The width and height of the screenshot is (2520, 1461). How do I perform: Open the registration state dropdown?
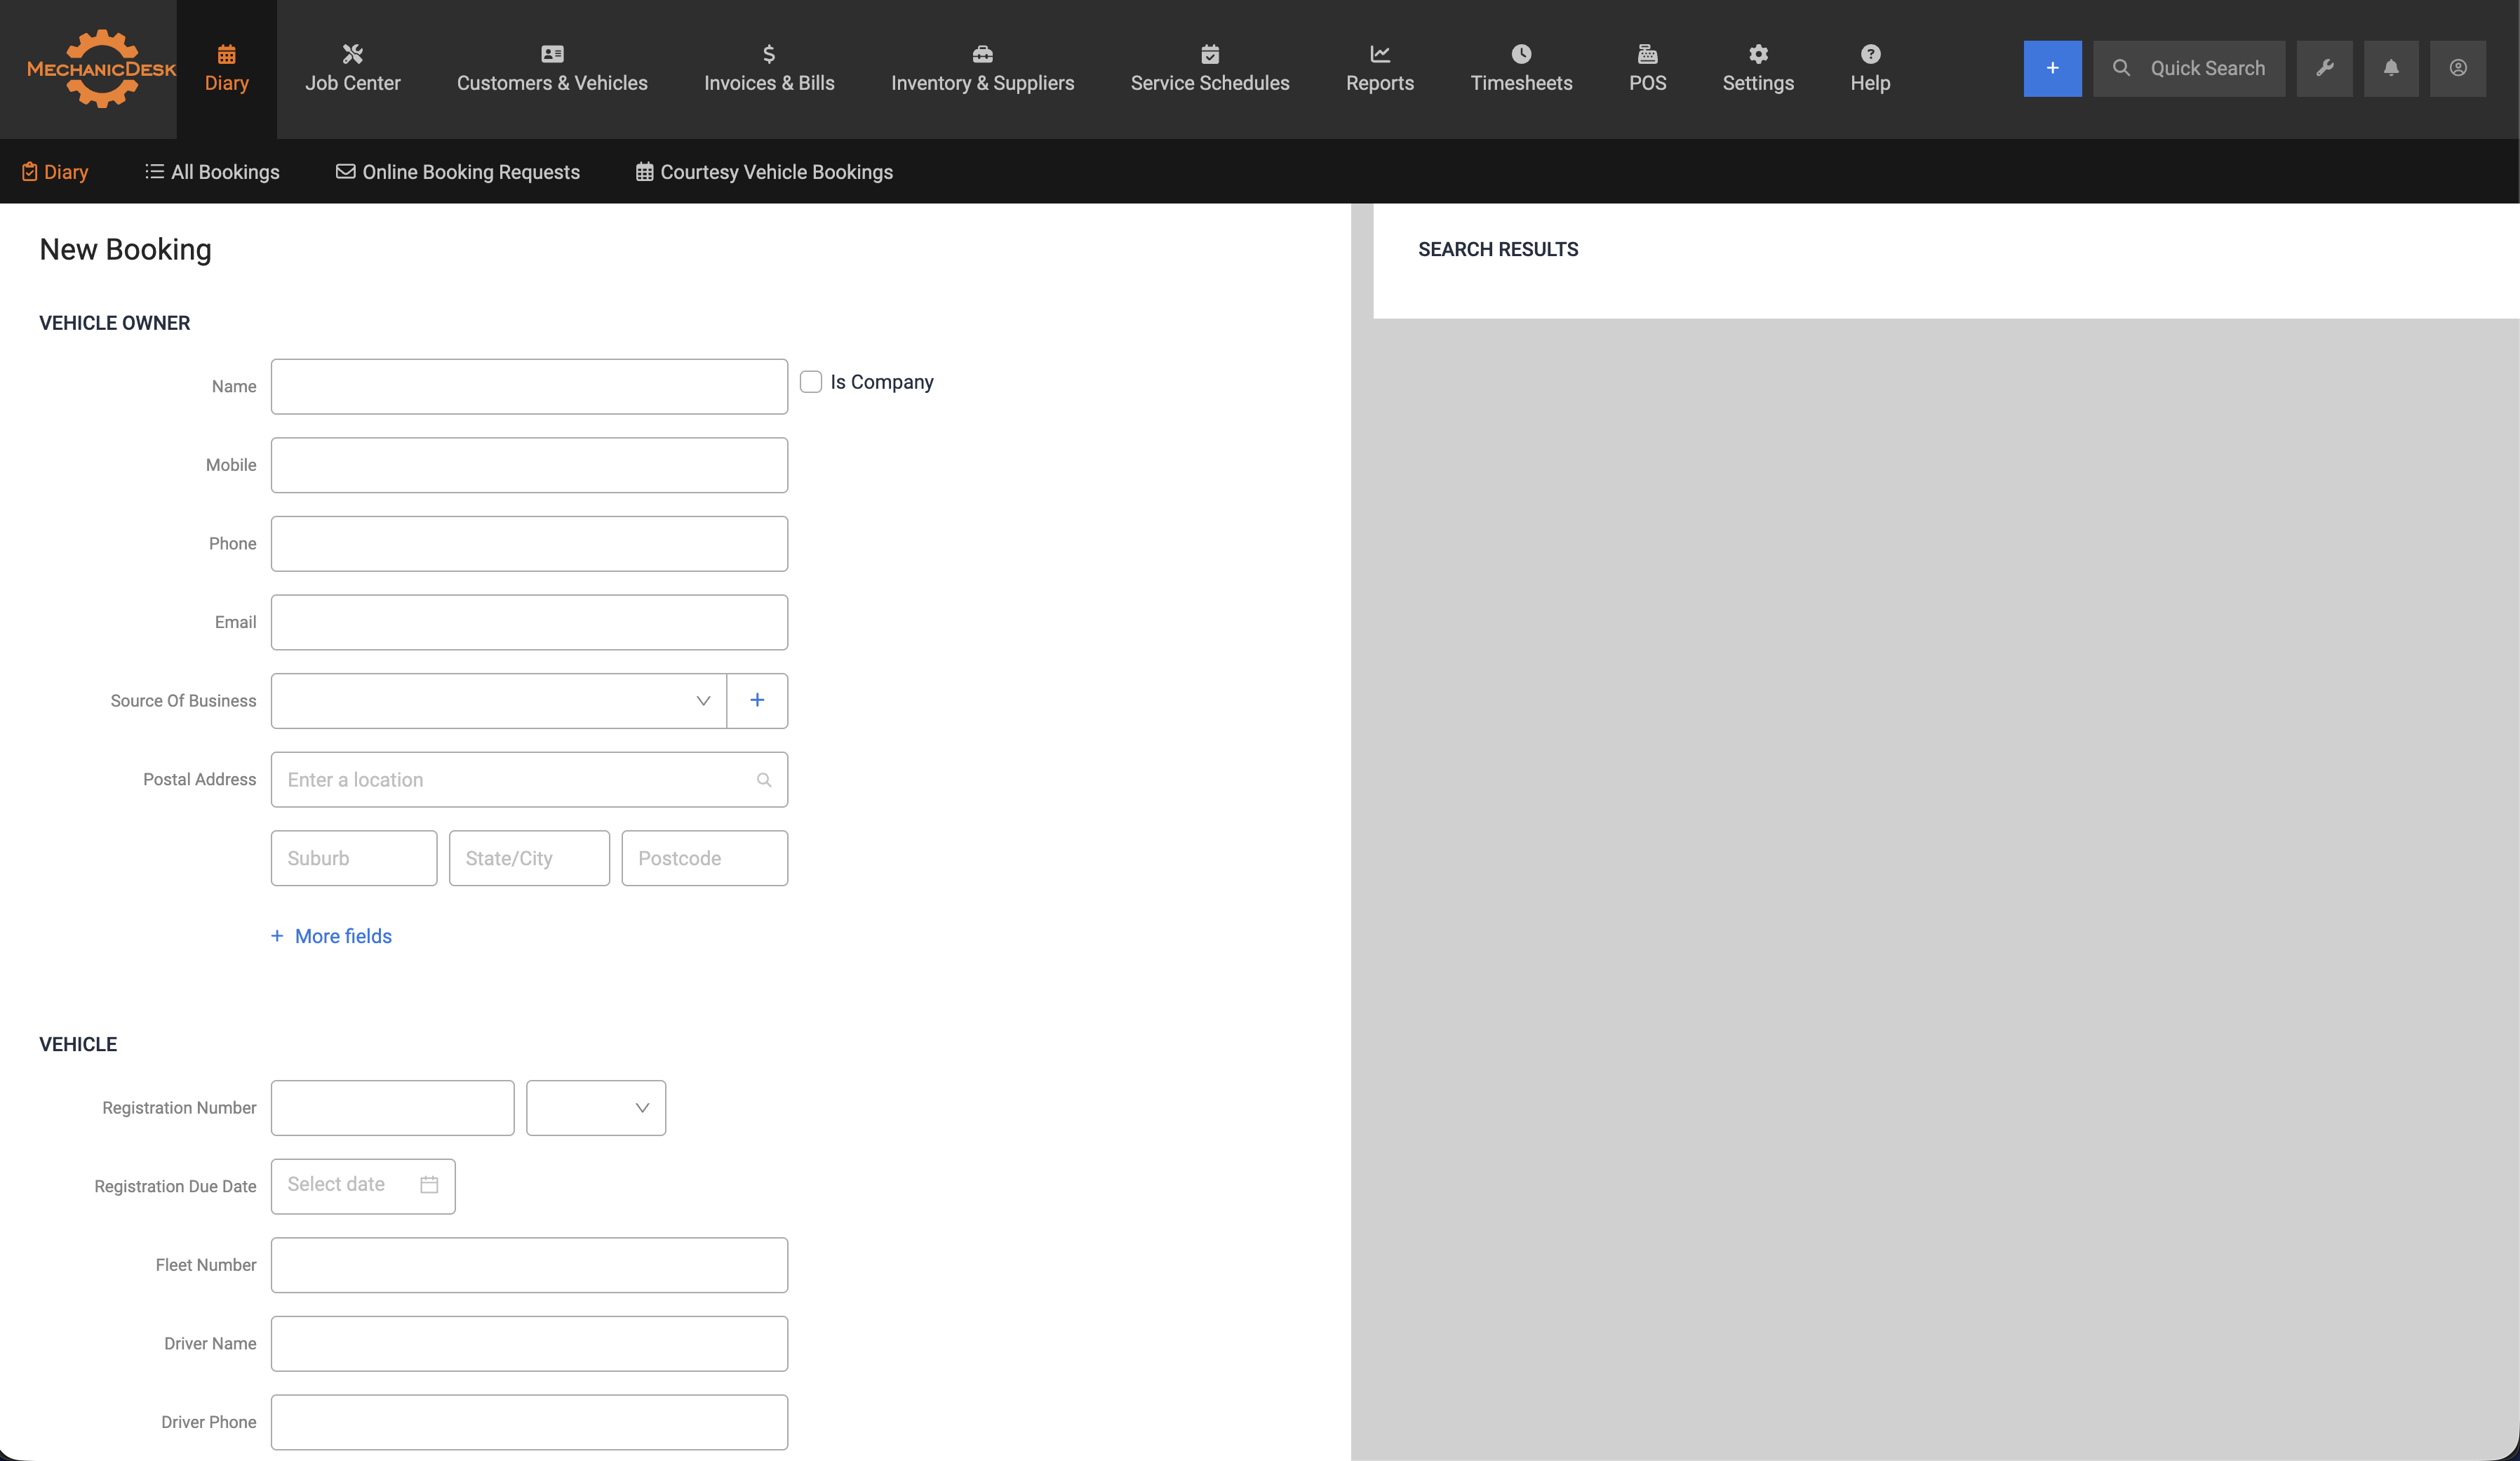[x=596, y=1107]
